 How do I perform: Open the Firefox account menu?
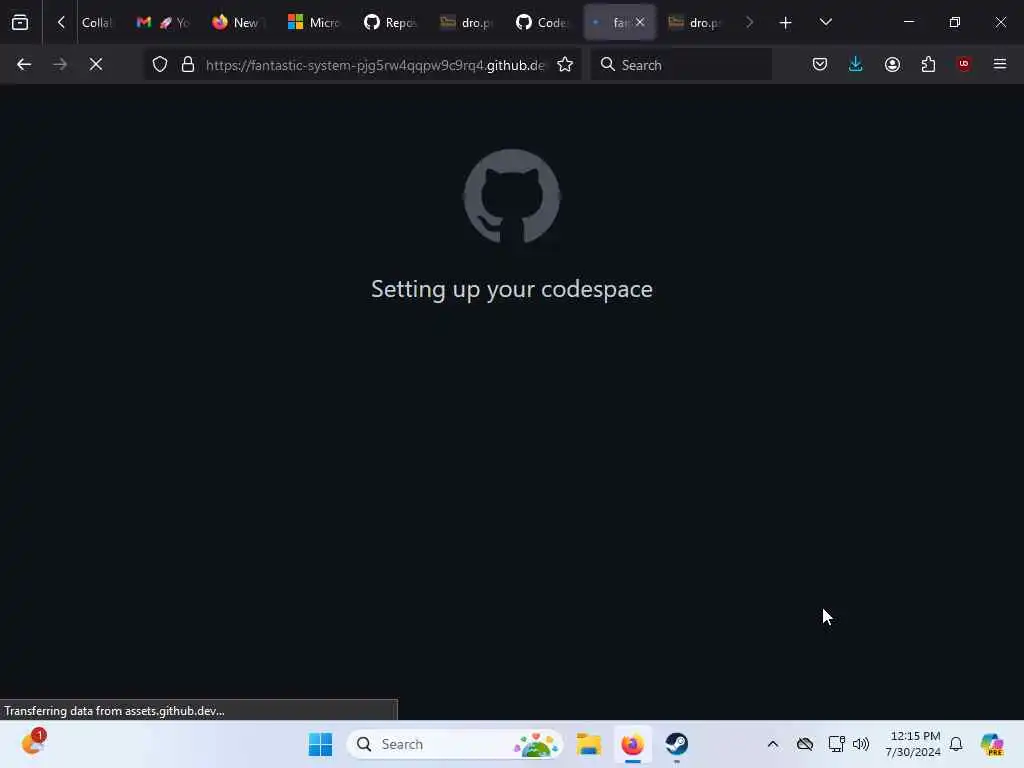tap(892, 65)
